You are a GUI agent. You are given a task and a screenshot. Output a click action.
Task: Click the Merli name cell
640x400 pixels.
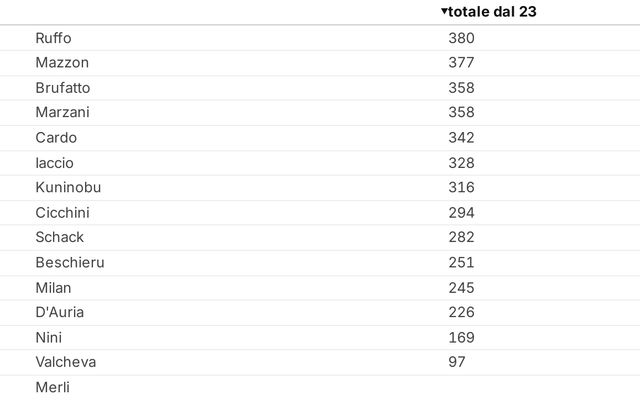tap(53, 387)
